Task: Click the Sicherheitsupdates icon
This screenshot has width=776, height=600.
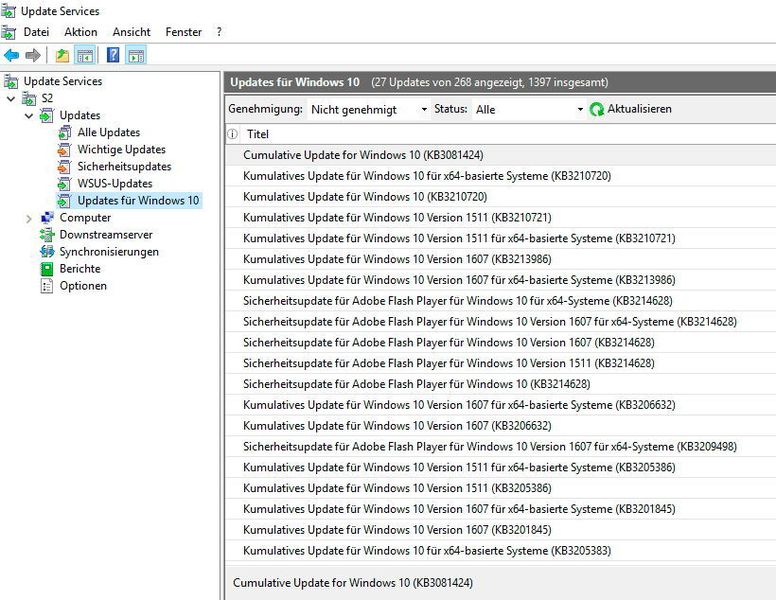Action: tap(64, 167)
